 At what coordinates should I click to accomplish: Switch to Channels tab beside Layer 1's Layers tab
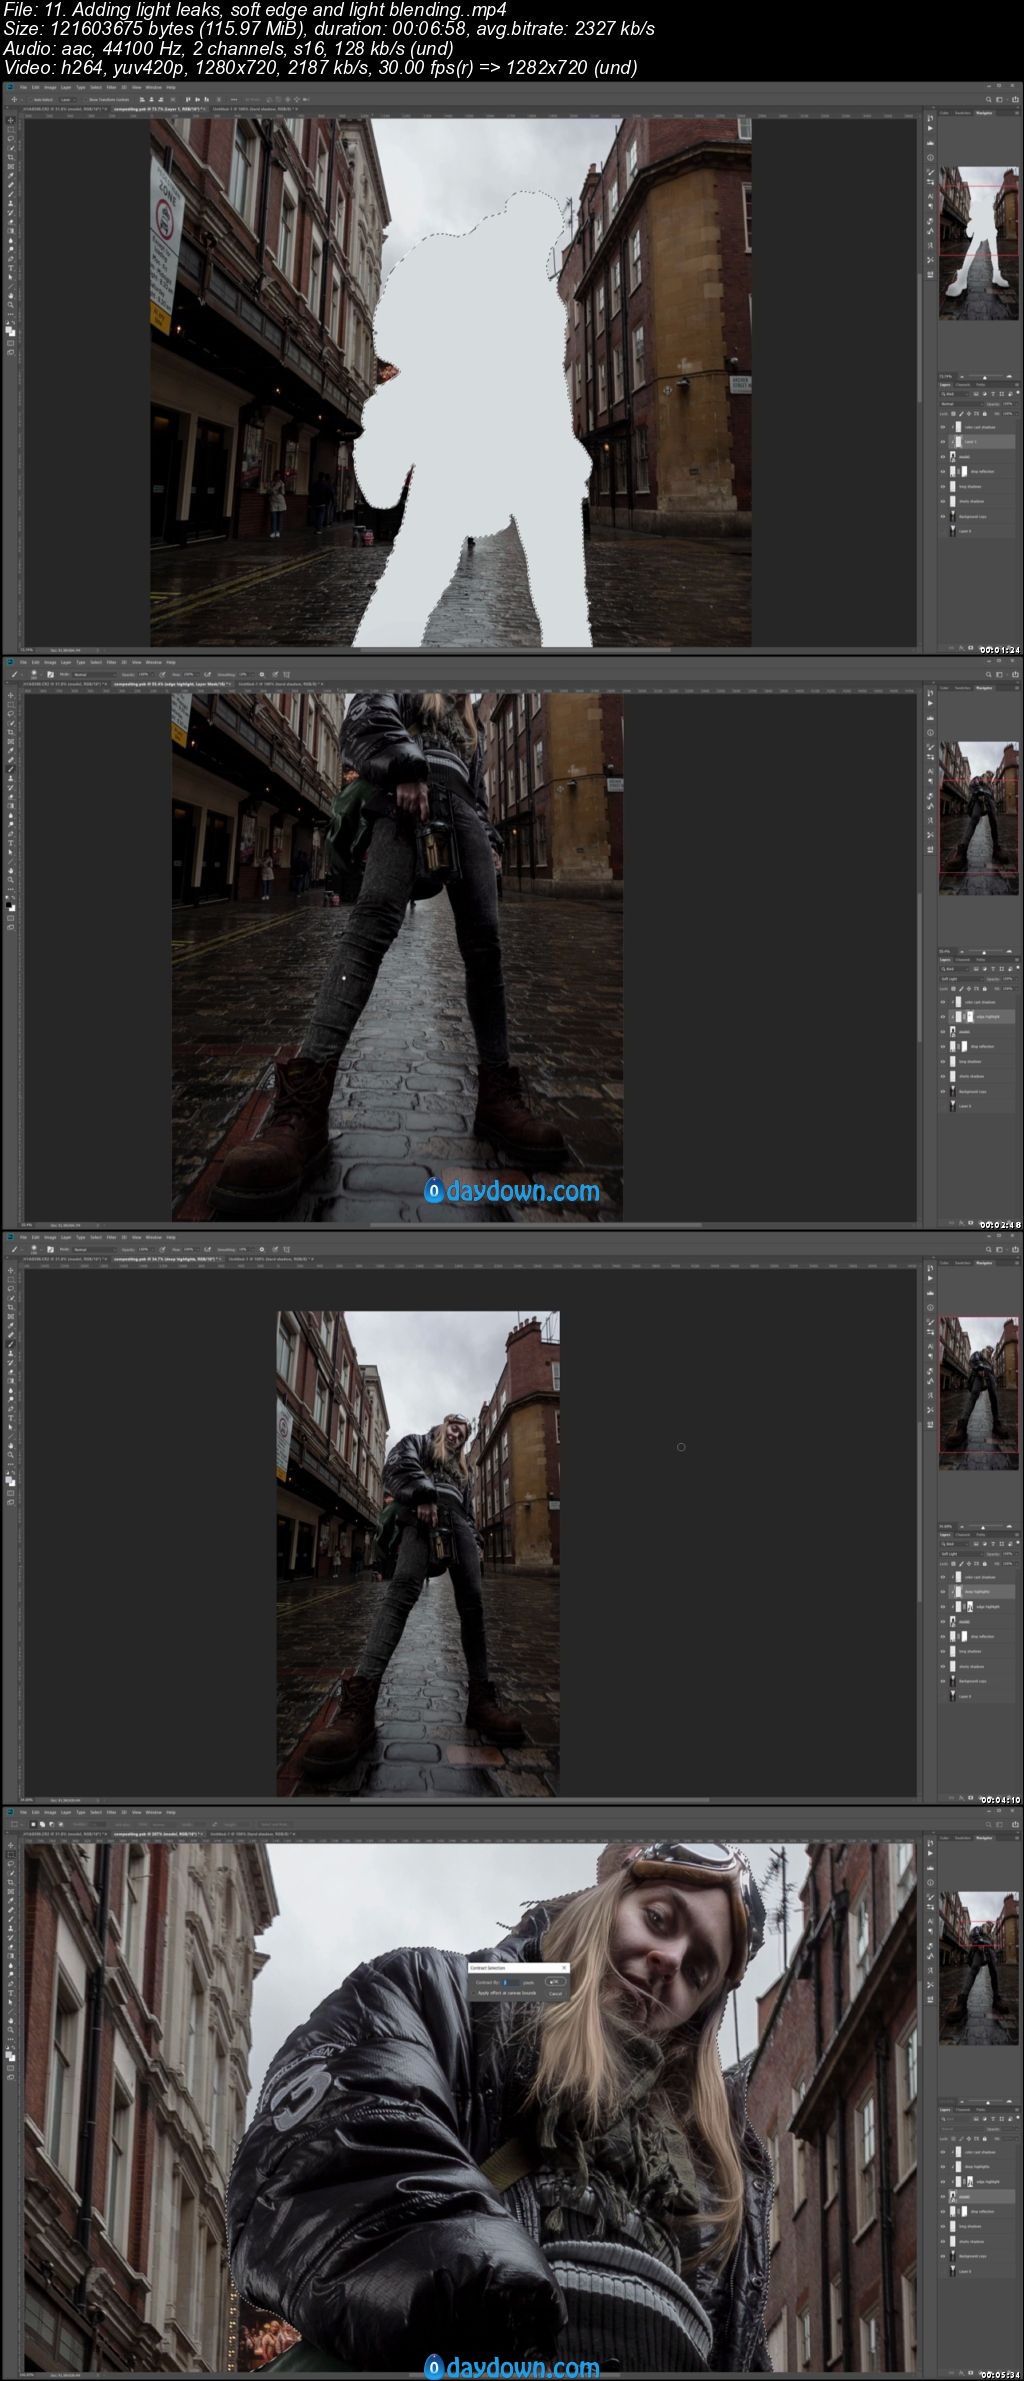963,384
